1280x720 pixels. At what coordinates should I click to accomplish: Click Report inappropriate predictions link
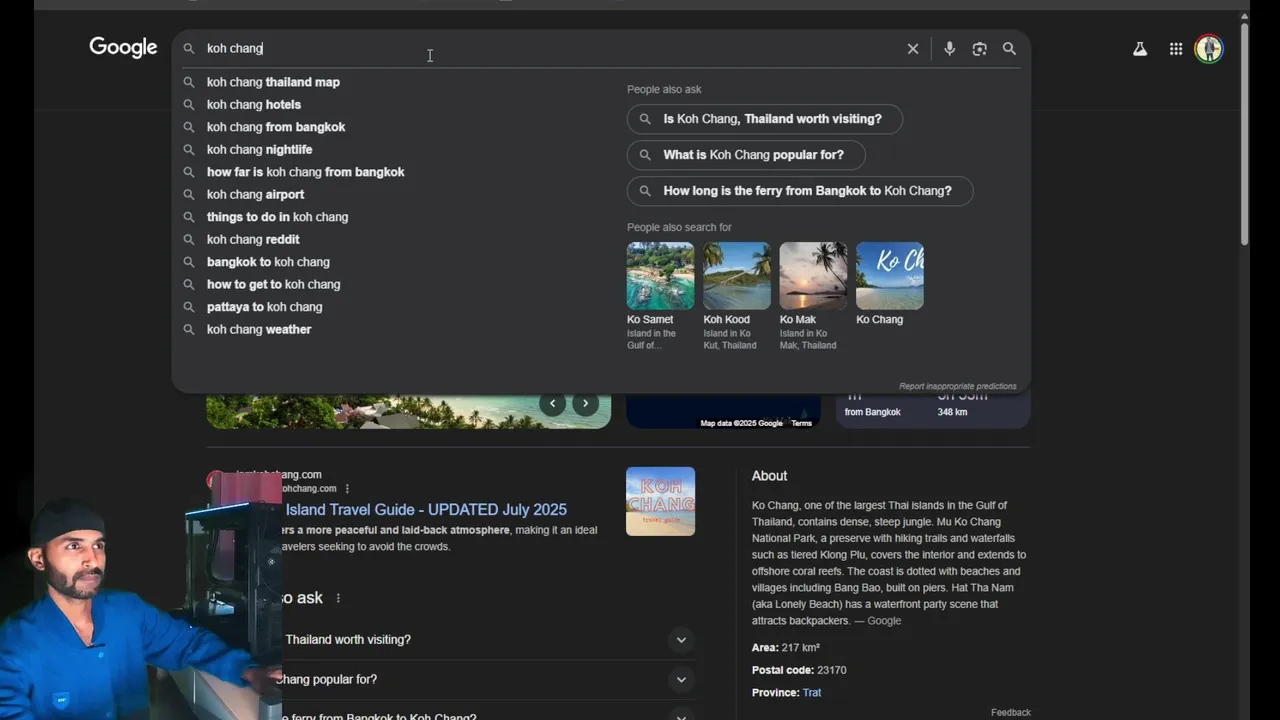coord(957,386)
